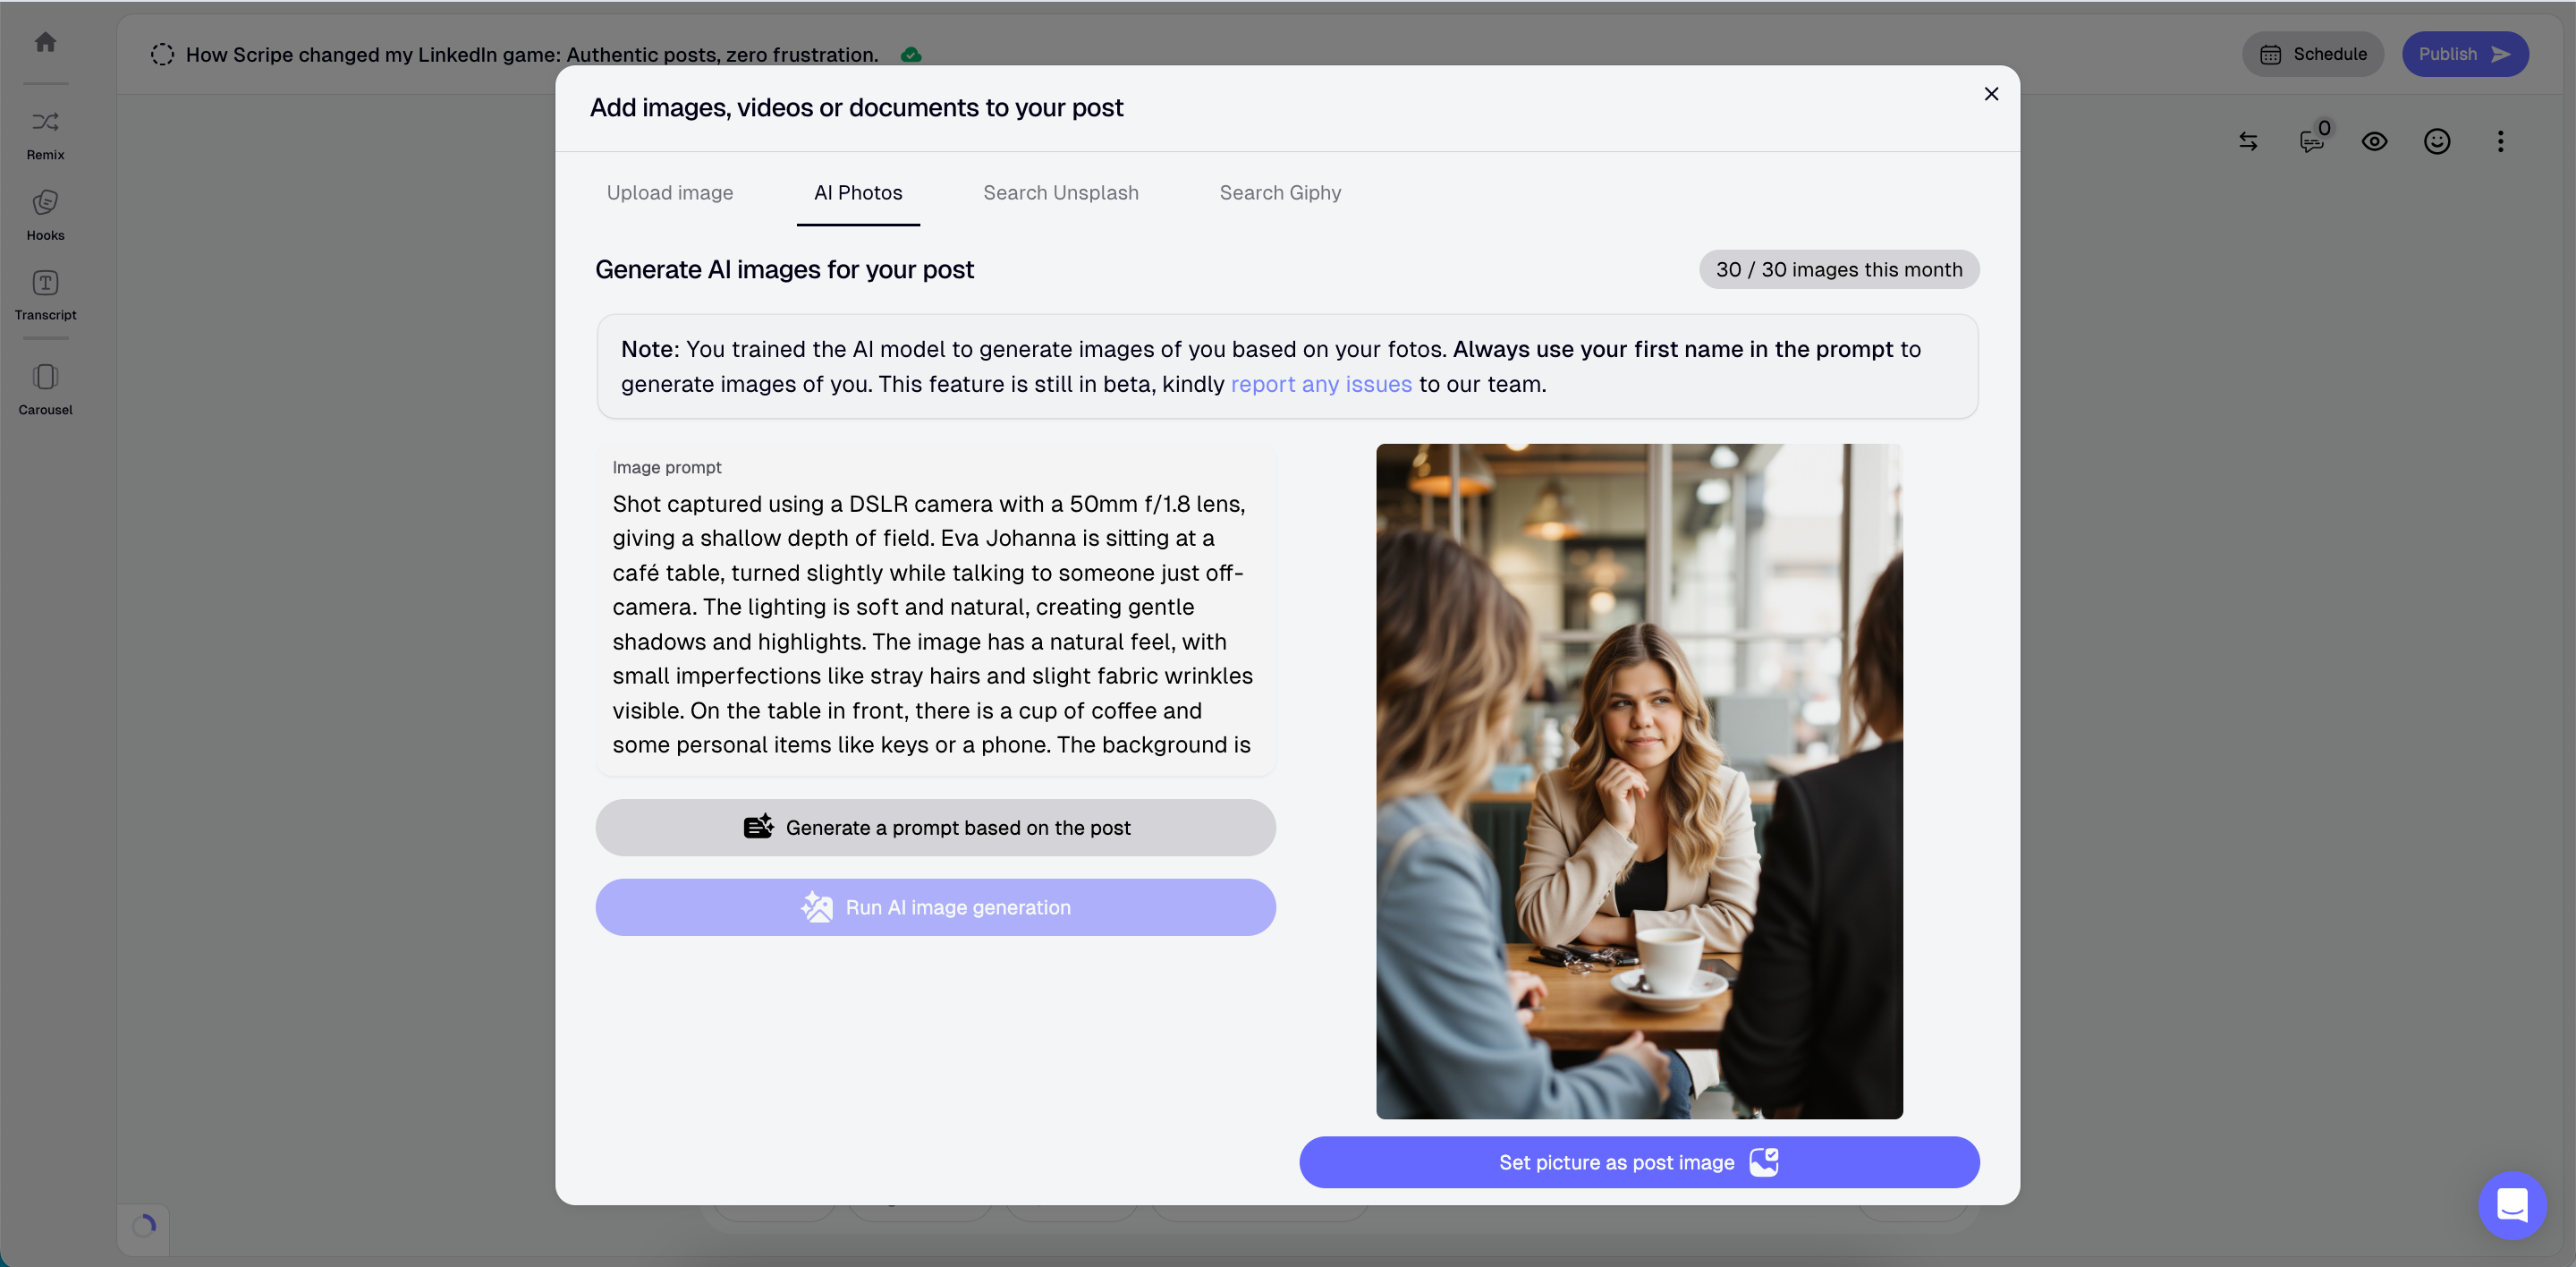
Task: Switch to the Upload image tab
Action: coord(670,193)
